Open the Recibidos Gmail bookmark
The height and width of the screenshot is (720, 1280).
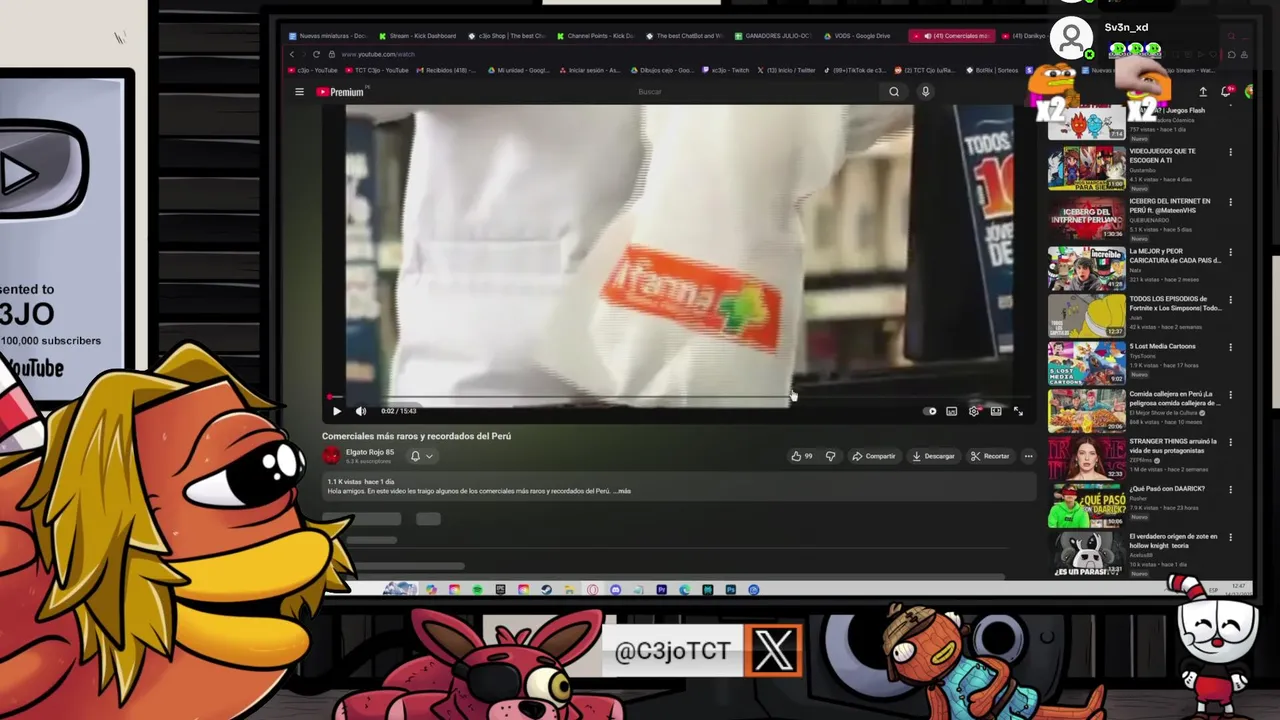click(x=446, y=70)
